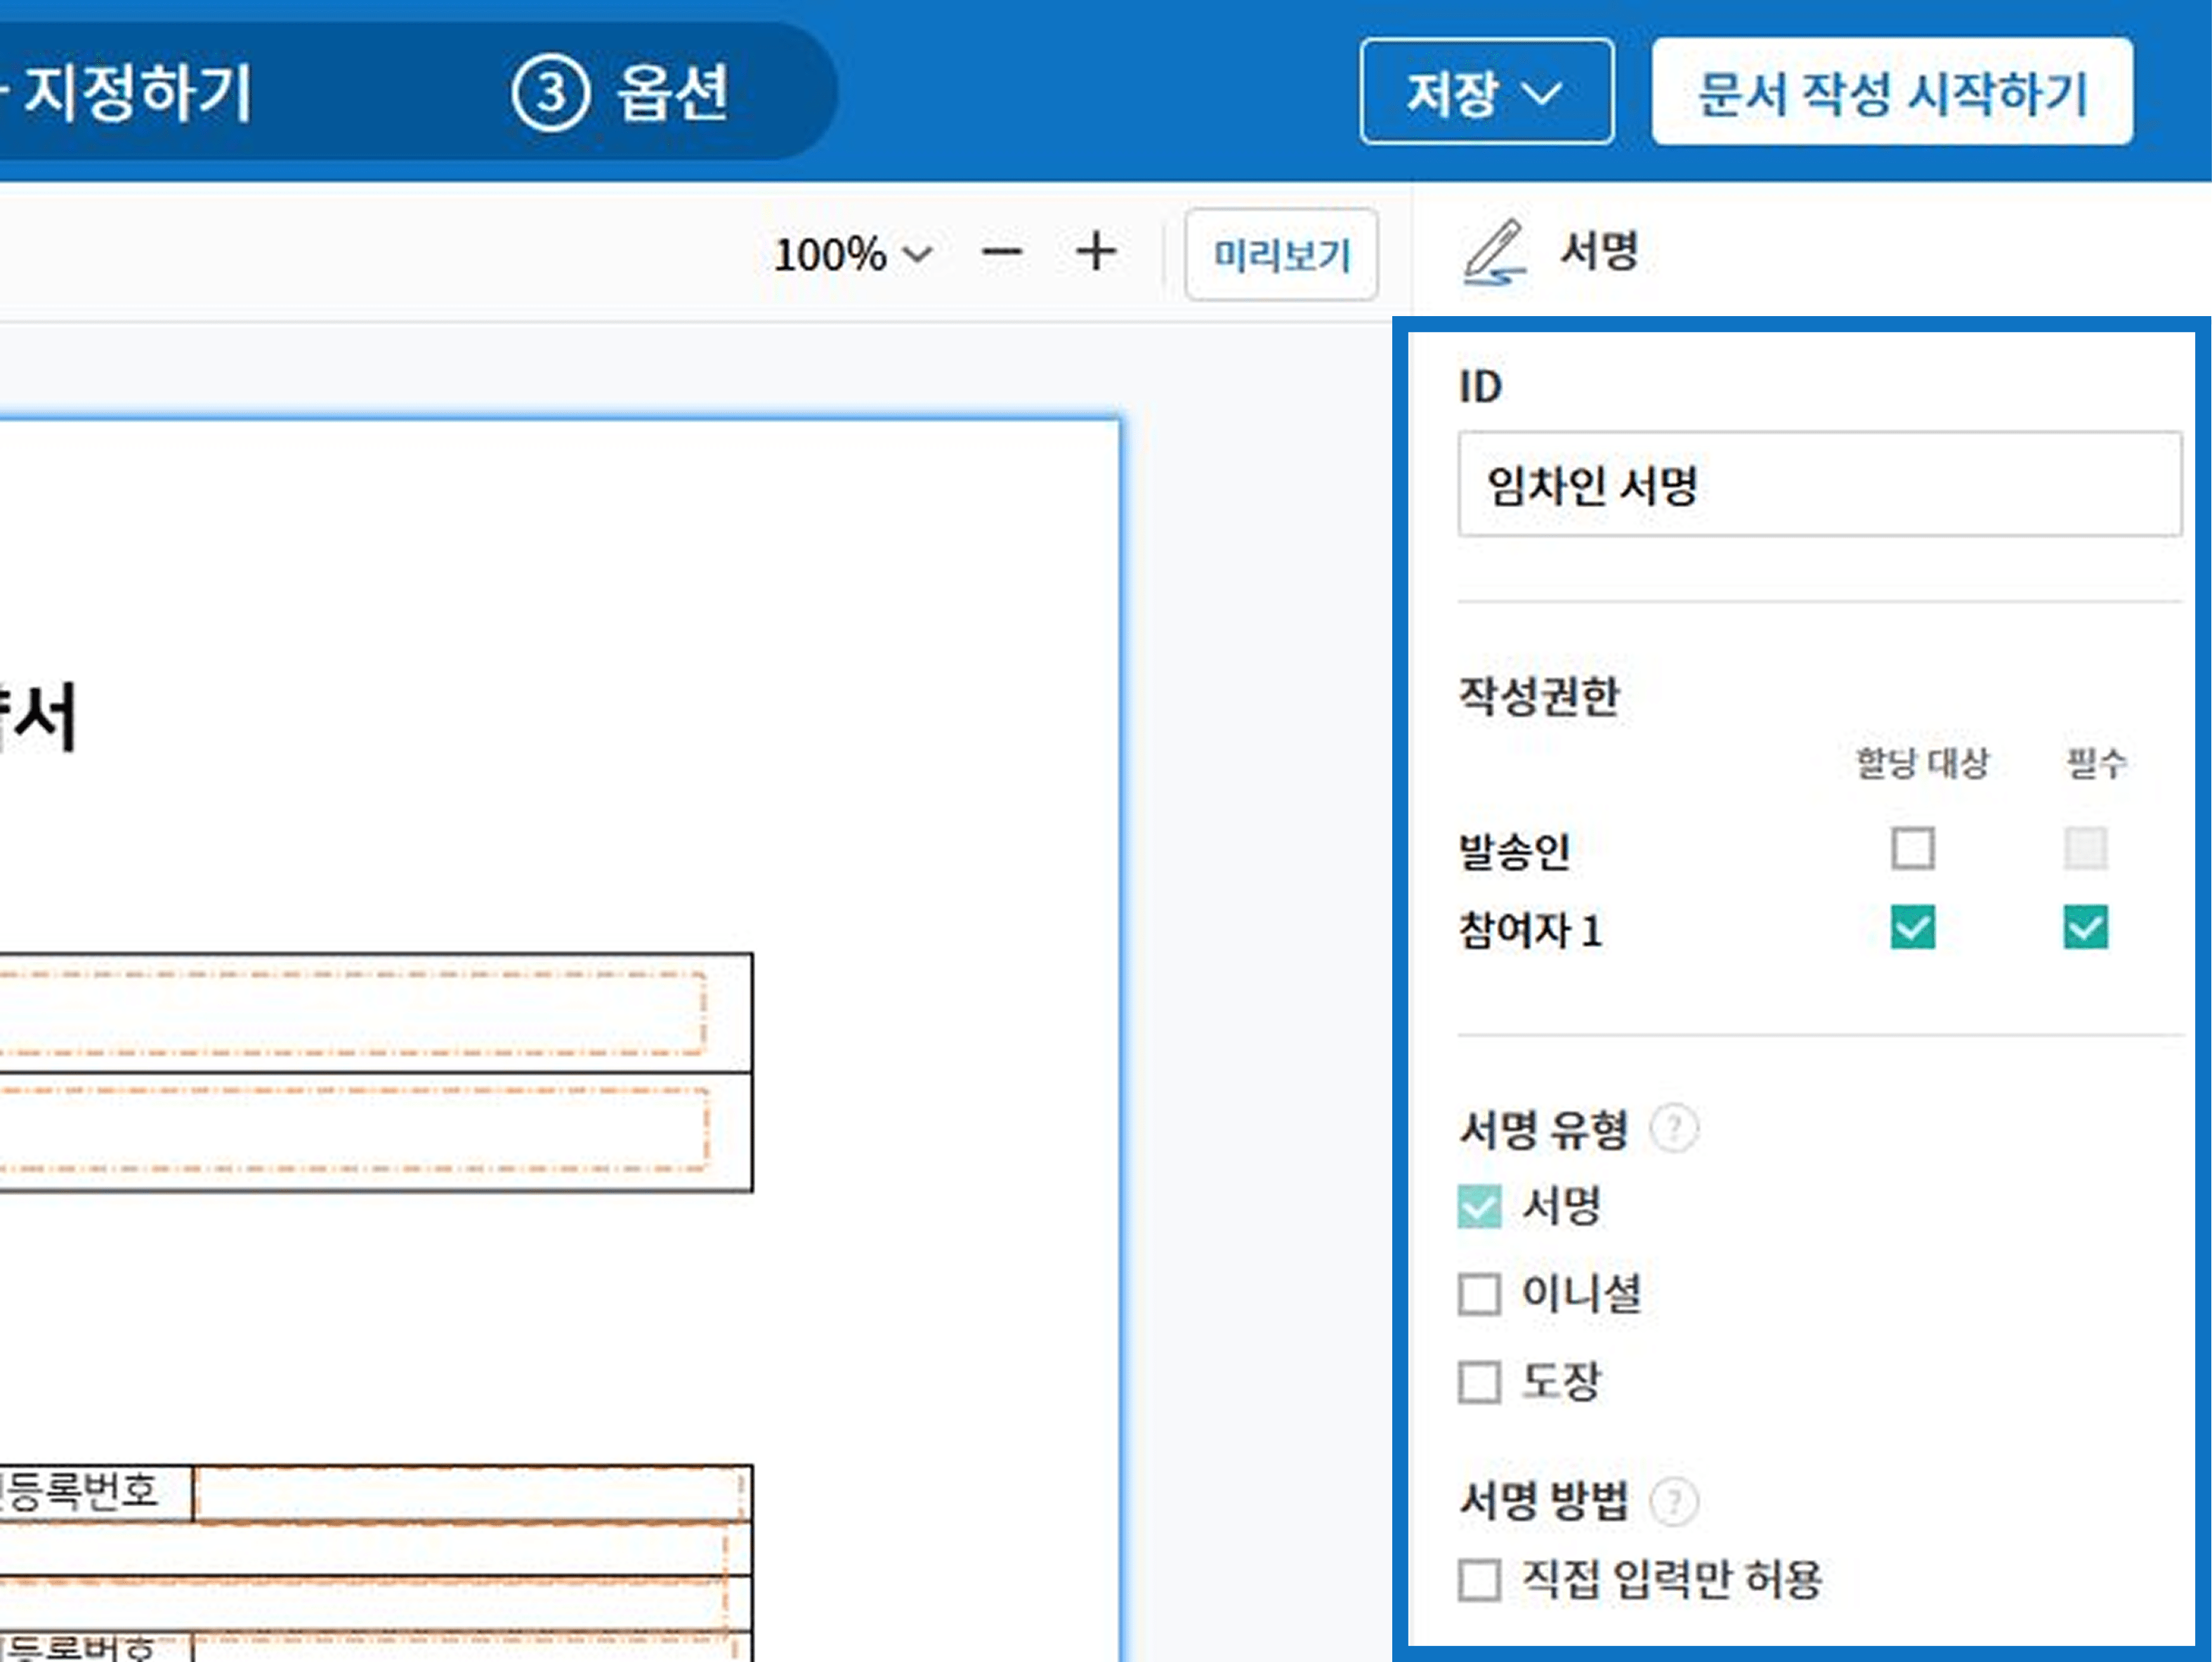
Task: Enable the 도장 signature type checkbox
Action: [x=1479, y=1382]
